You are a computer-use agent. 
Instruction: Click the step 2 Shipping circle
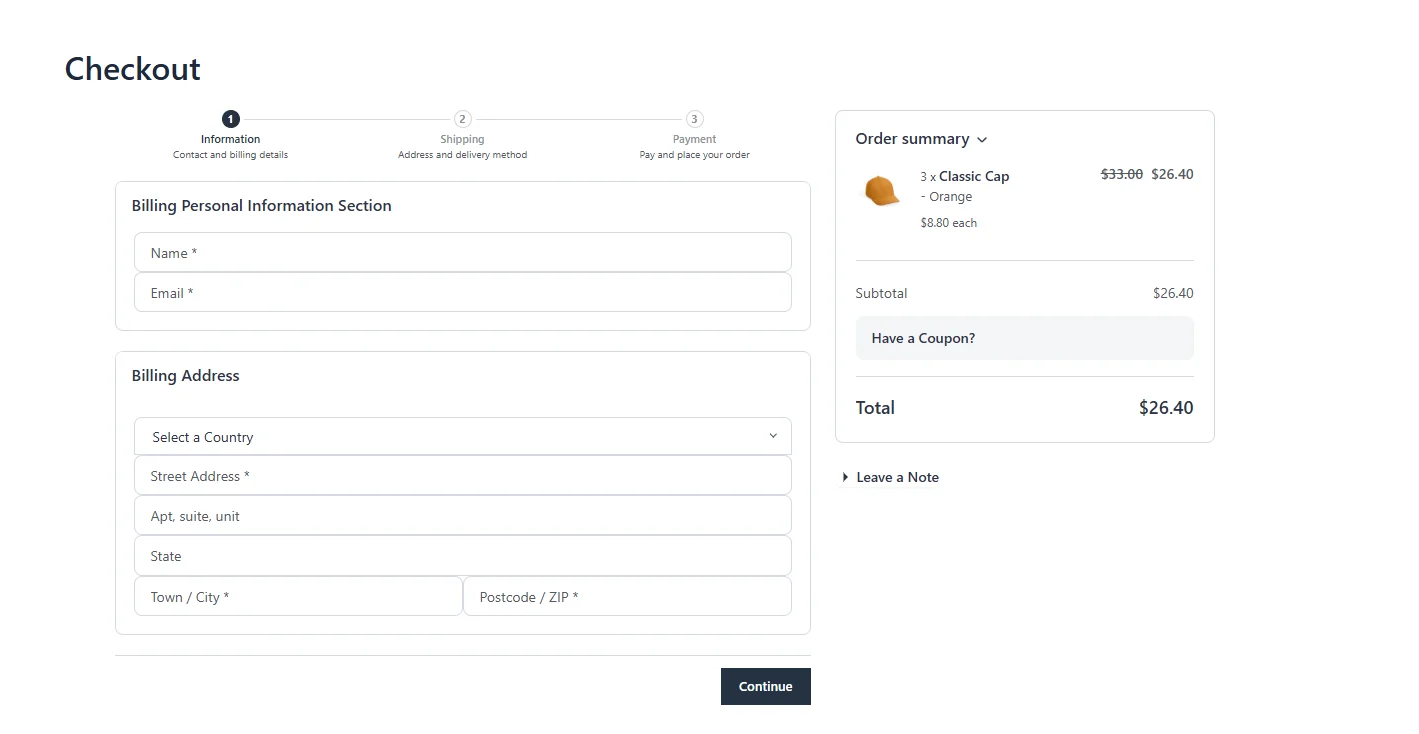pyautogui.click(x=462, y=119)
